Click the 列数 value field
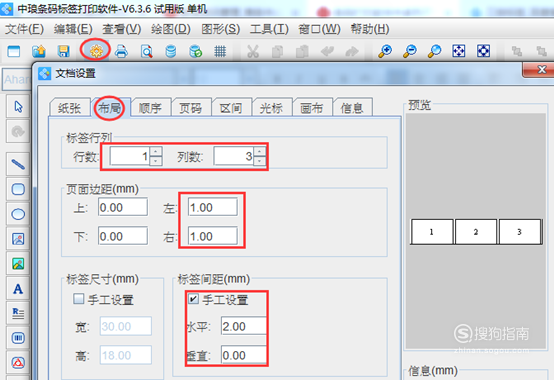The width and height of the screenshot is (554, 380). 234,156
